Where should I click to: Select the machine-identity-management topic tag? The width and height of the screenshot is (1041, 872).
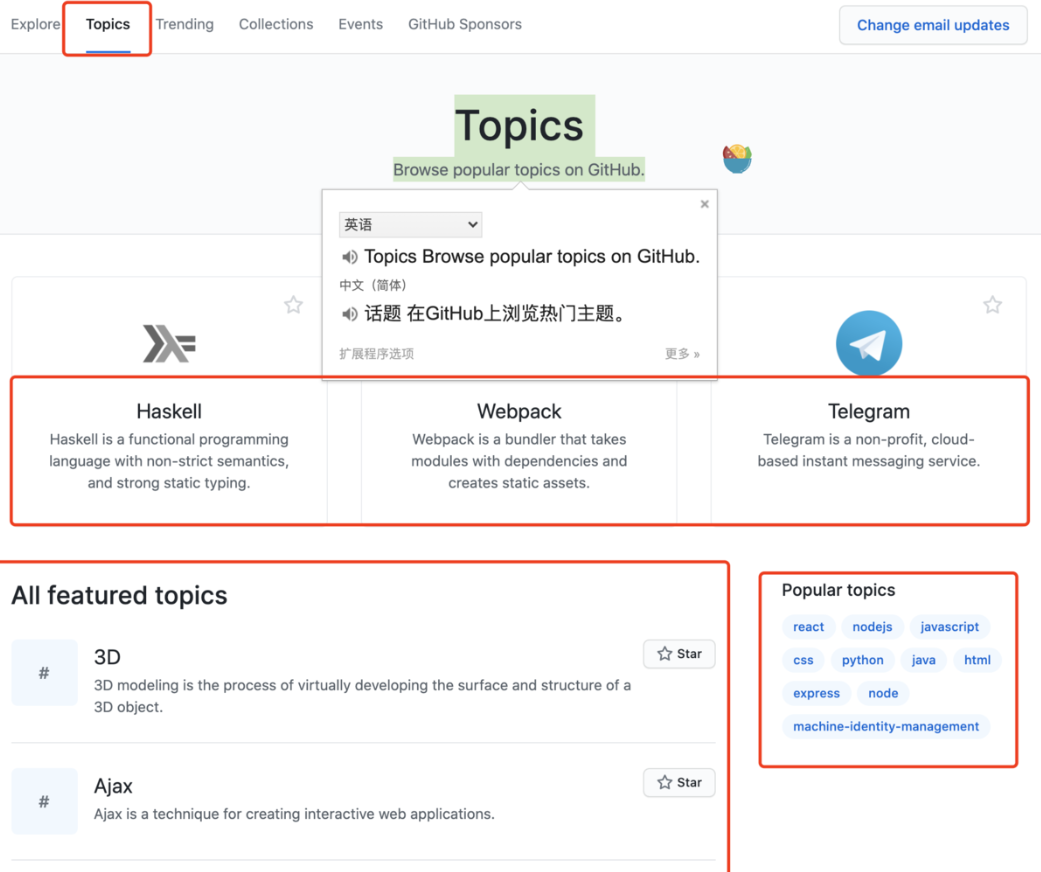click(886, 727)
